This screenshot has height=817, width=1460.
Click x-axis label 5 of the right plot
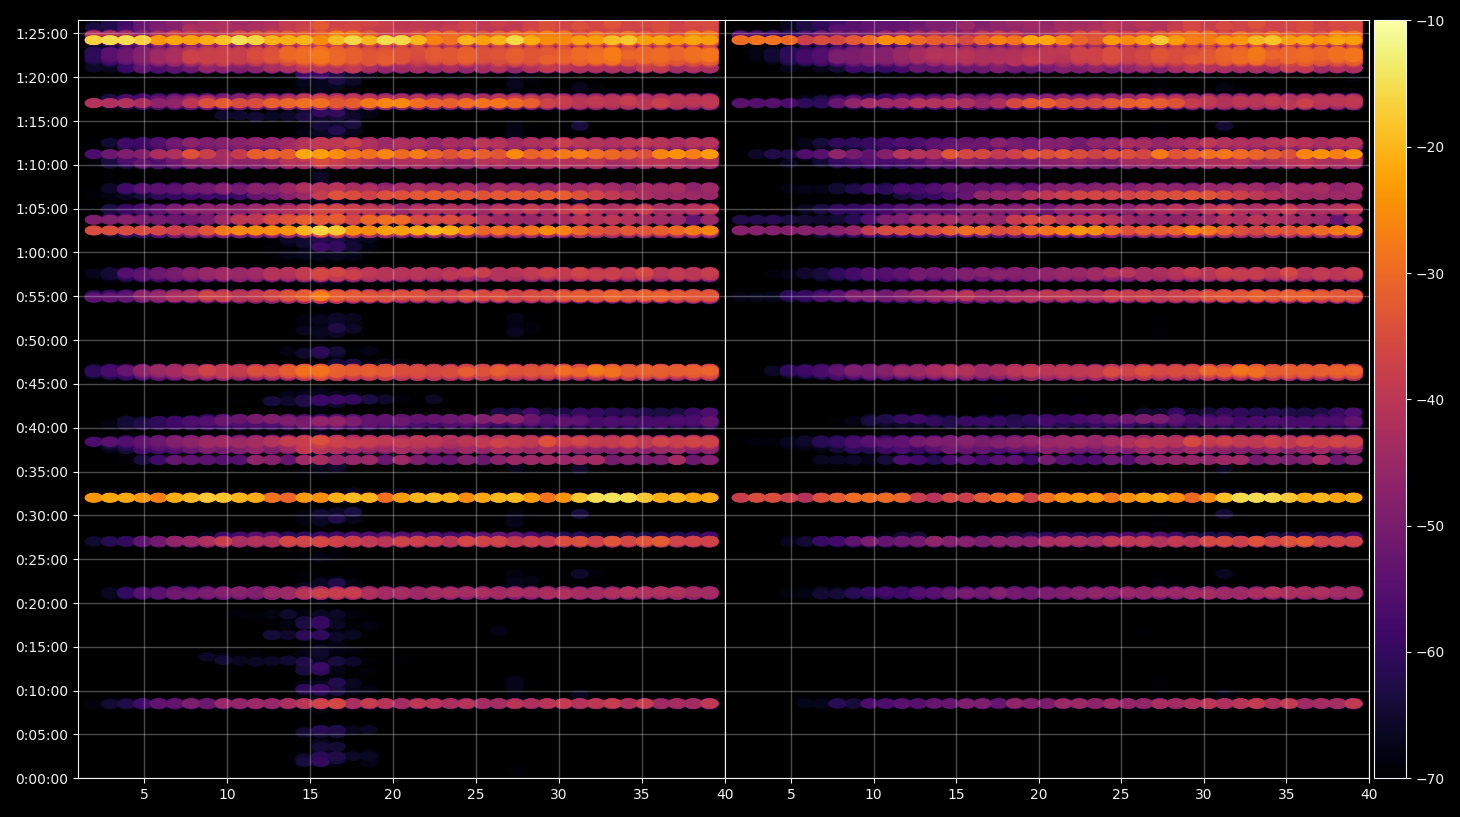tap(791, 795)
